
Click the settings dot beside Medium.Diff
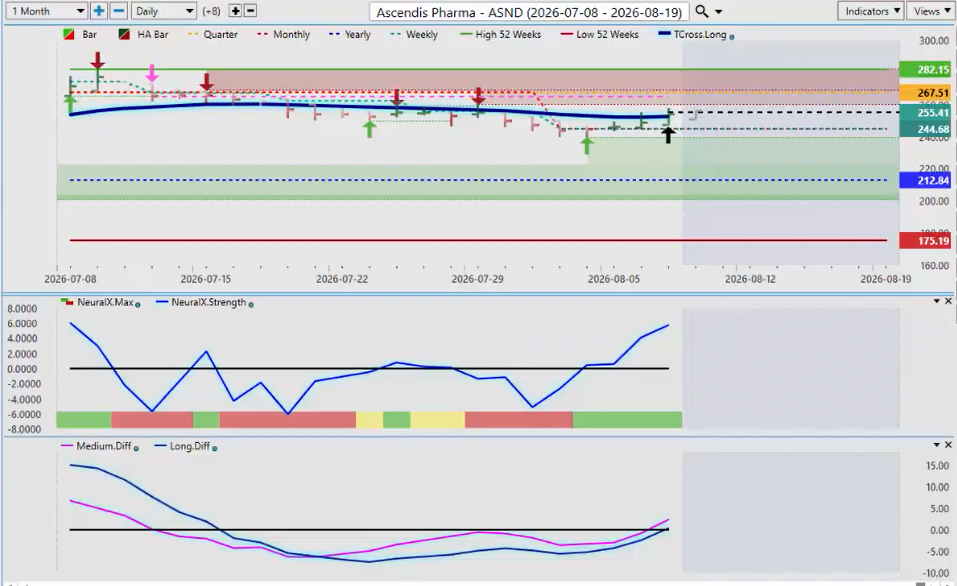[136, 448]
